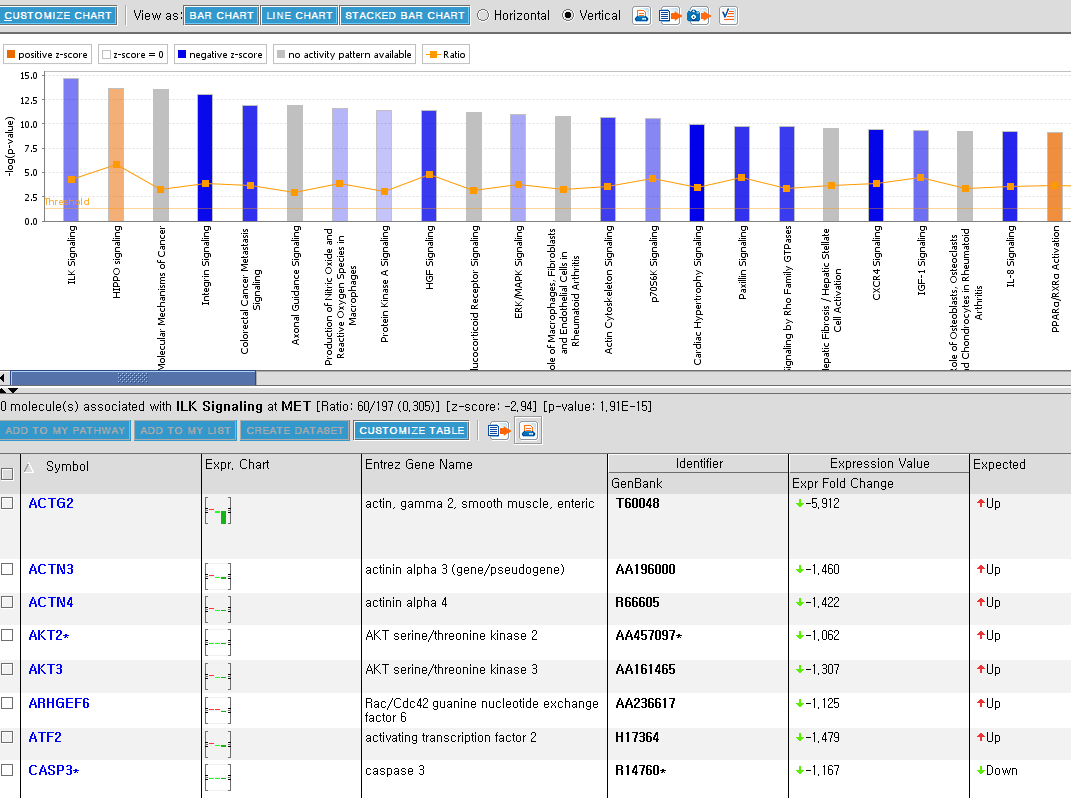The height and width of the screenshot is (798, 1071).
Task: Click GenBank identifier AA196000
Action: tap(645, 570)
